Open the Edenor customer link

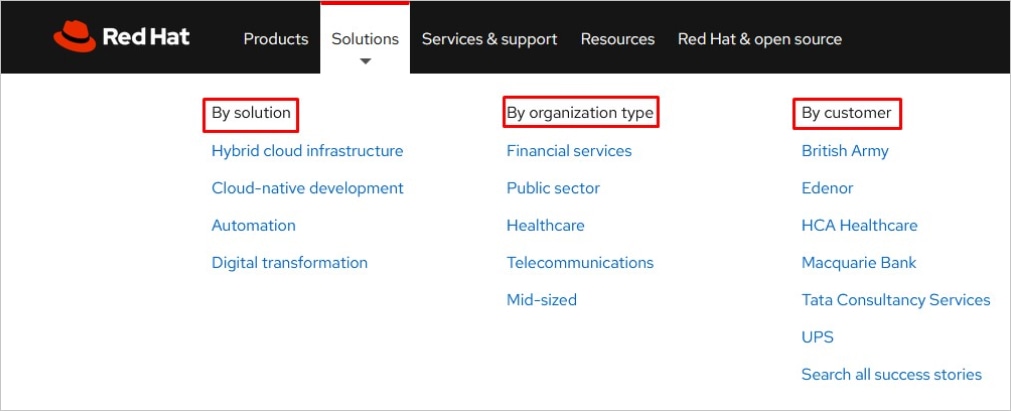[827, 188]
